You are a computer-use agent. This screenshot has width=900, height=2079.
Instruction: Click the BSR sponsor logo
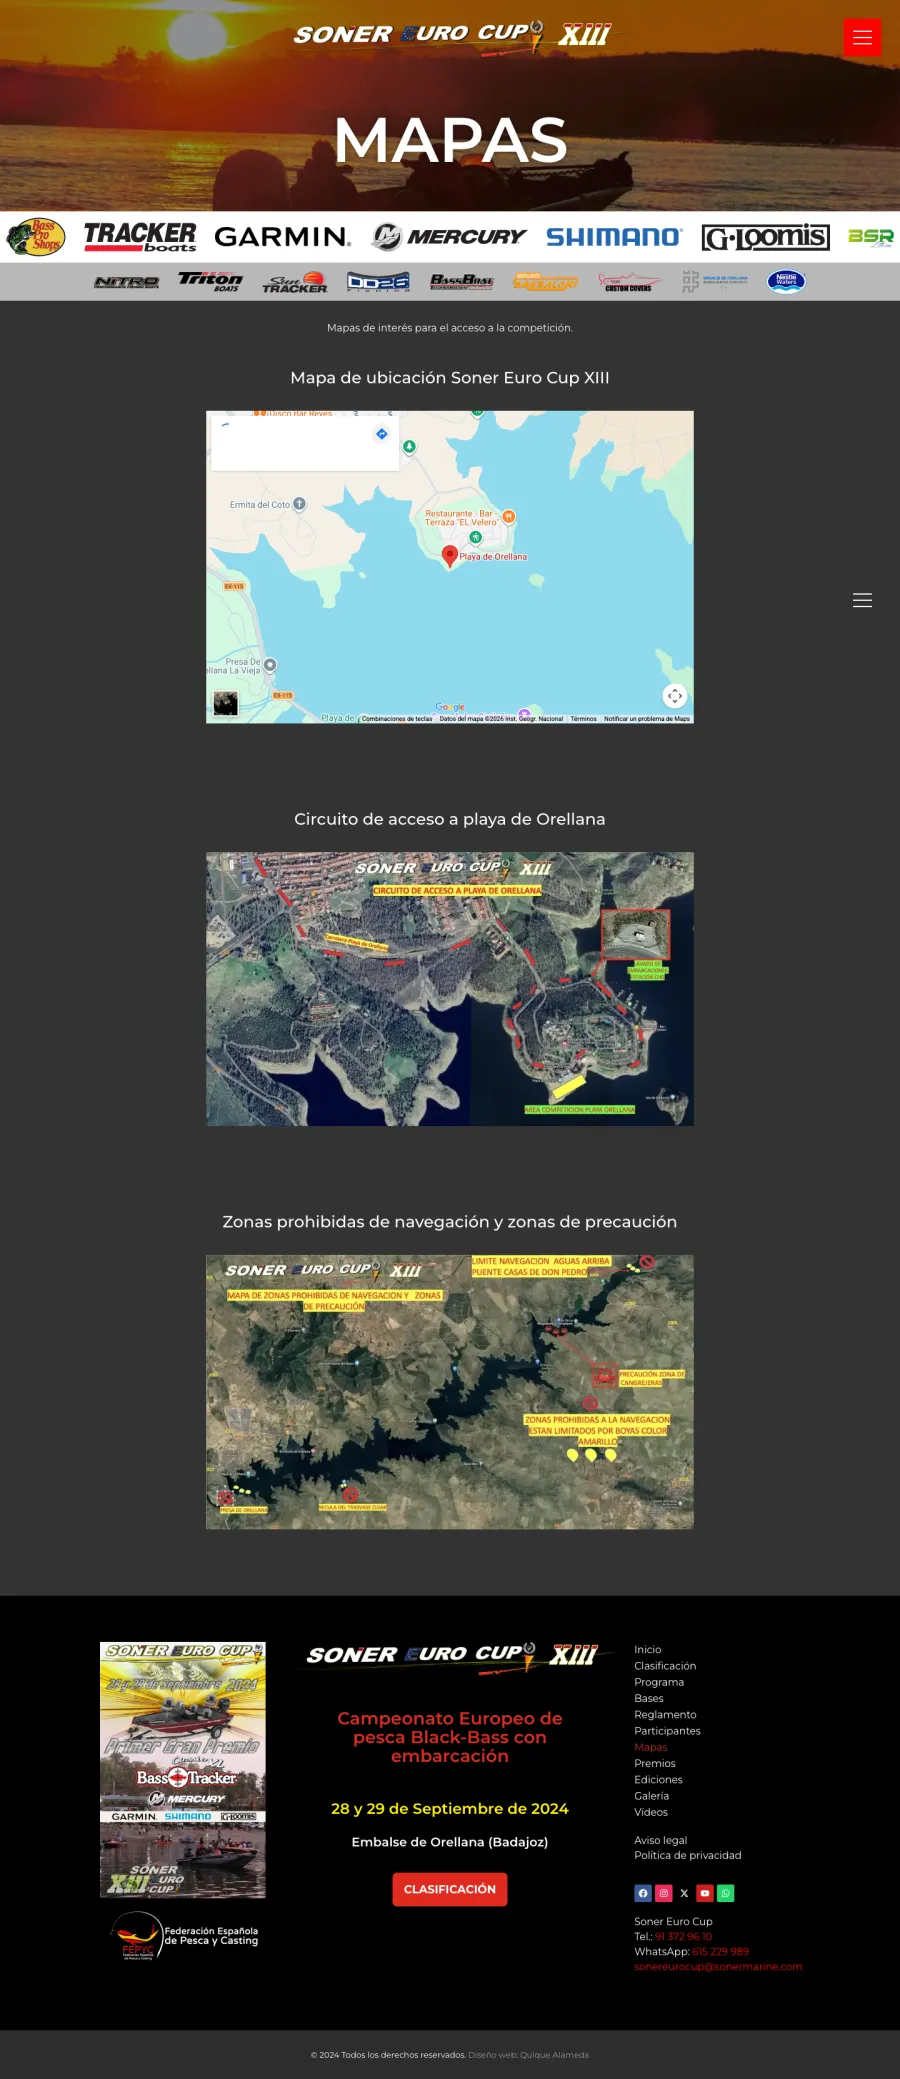pos(871,237)
